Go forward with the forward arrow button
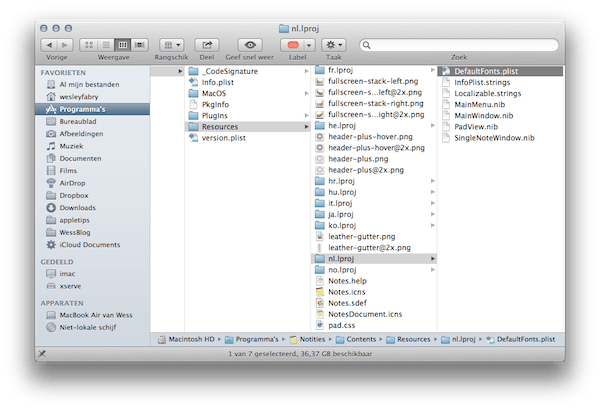This screenshot has width=600, height=410. (x=65, y=45)
